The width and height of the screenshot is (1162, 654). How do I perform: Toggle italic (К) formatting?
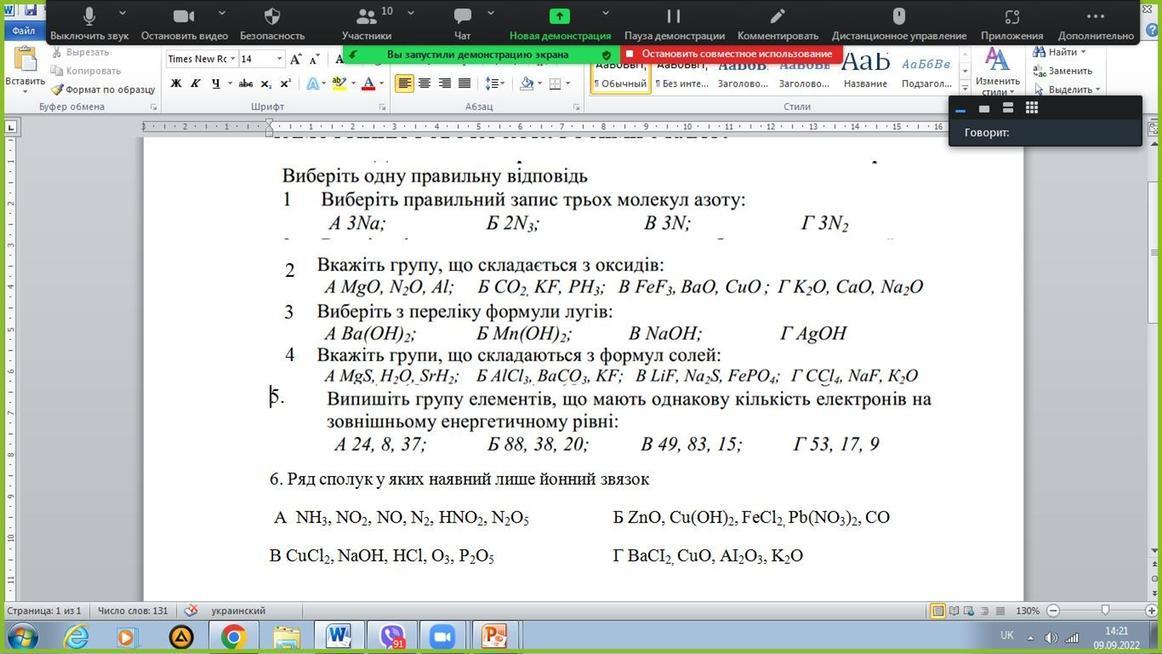196,83
